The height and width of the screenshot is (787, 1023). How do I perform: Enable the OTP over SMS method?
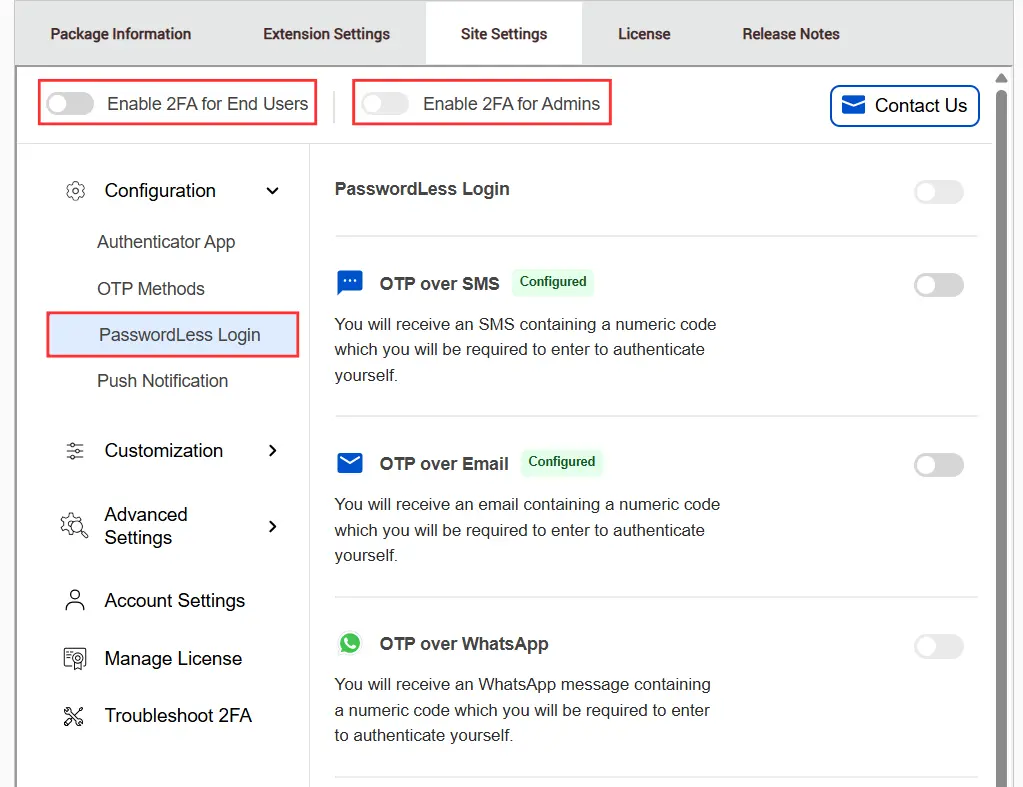(x=938, y=285)
